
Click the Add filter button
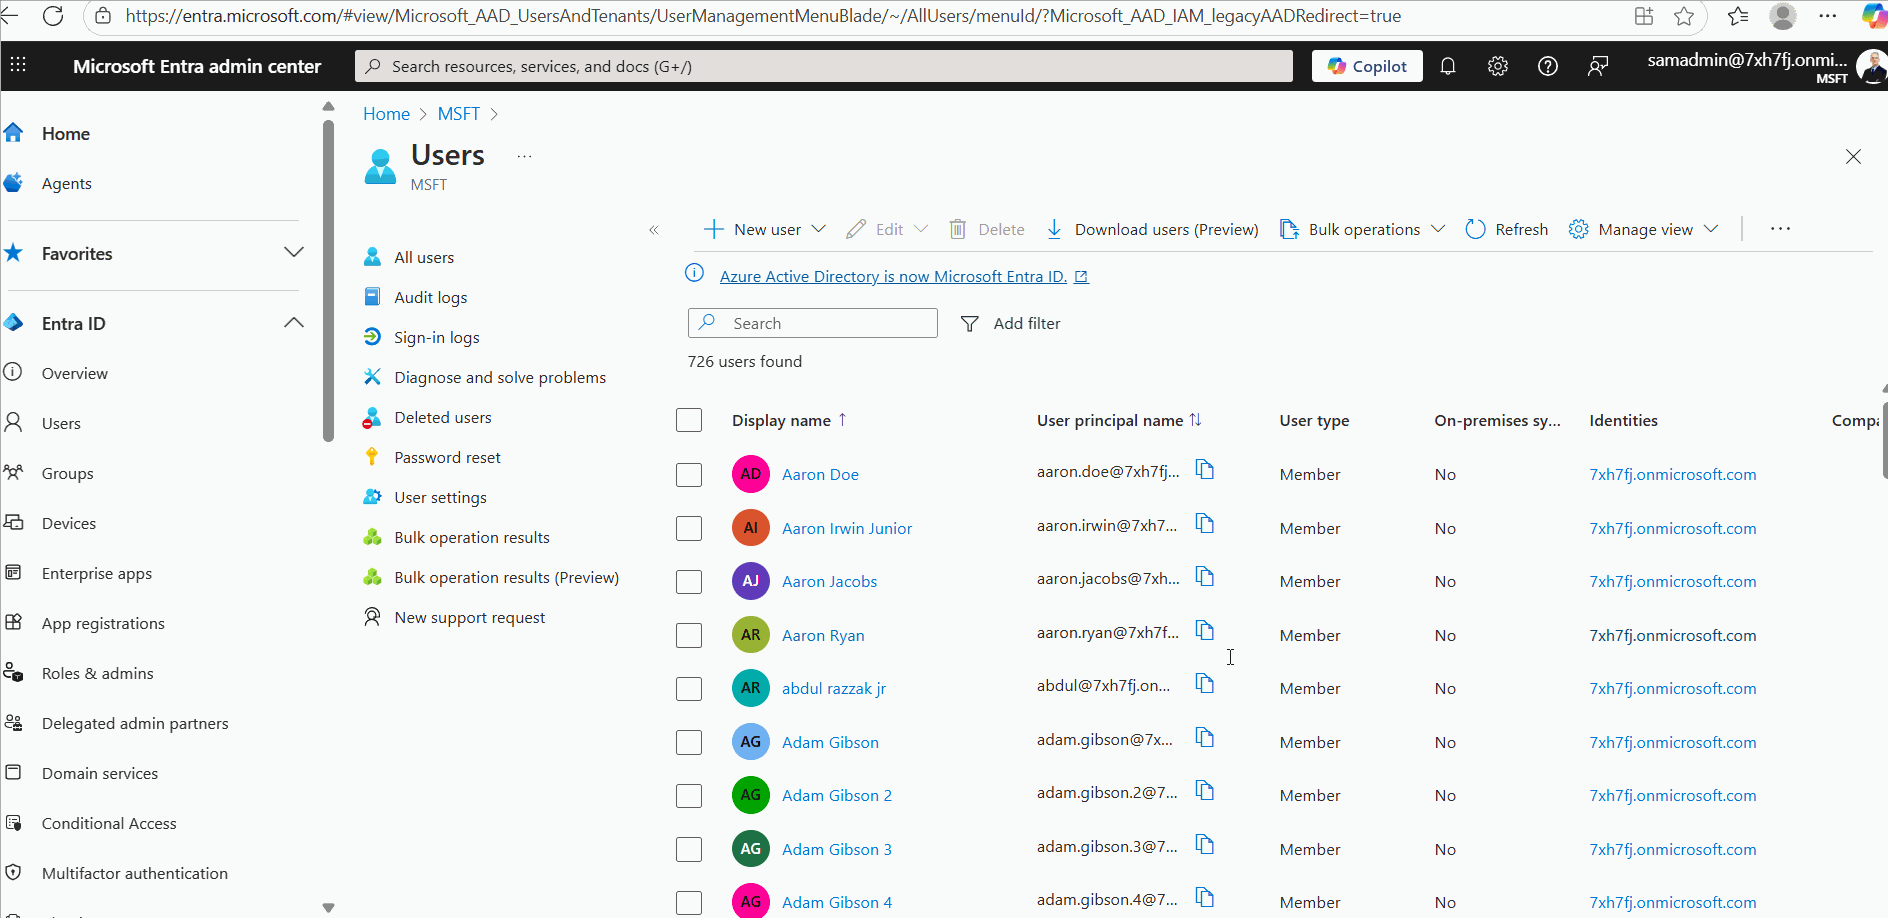(1011, 323)
